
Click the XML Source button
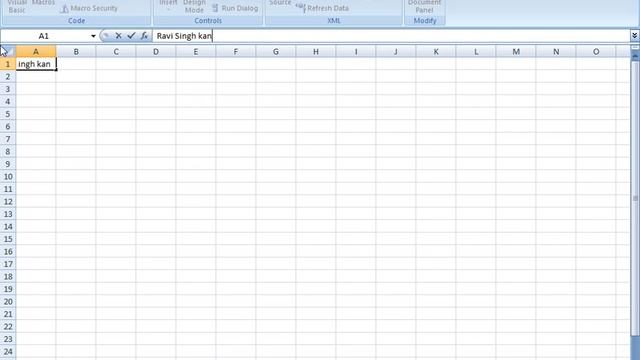(x=280, y=3)
